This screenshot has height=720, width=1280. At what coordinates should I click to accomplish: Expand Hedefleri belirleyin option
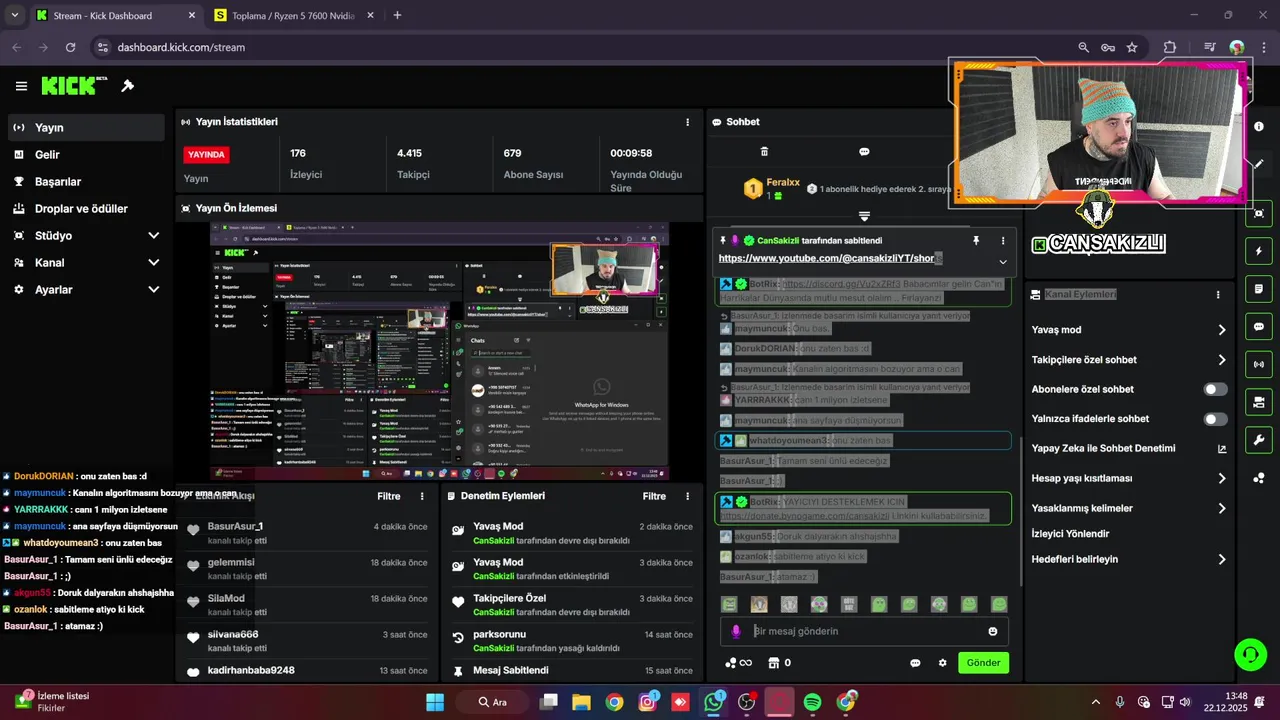pyautogui.click(x=1129, y=559)
